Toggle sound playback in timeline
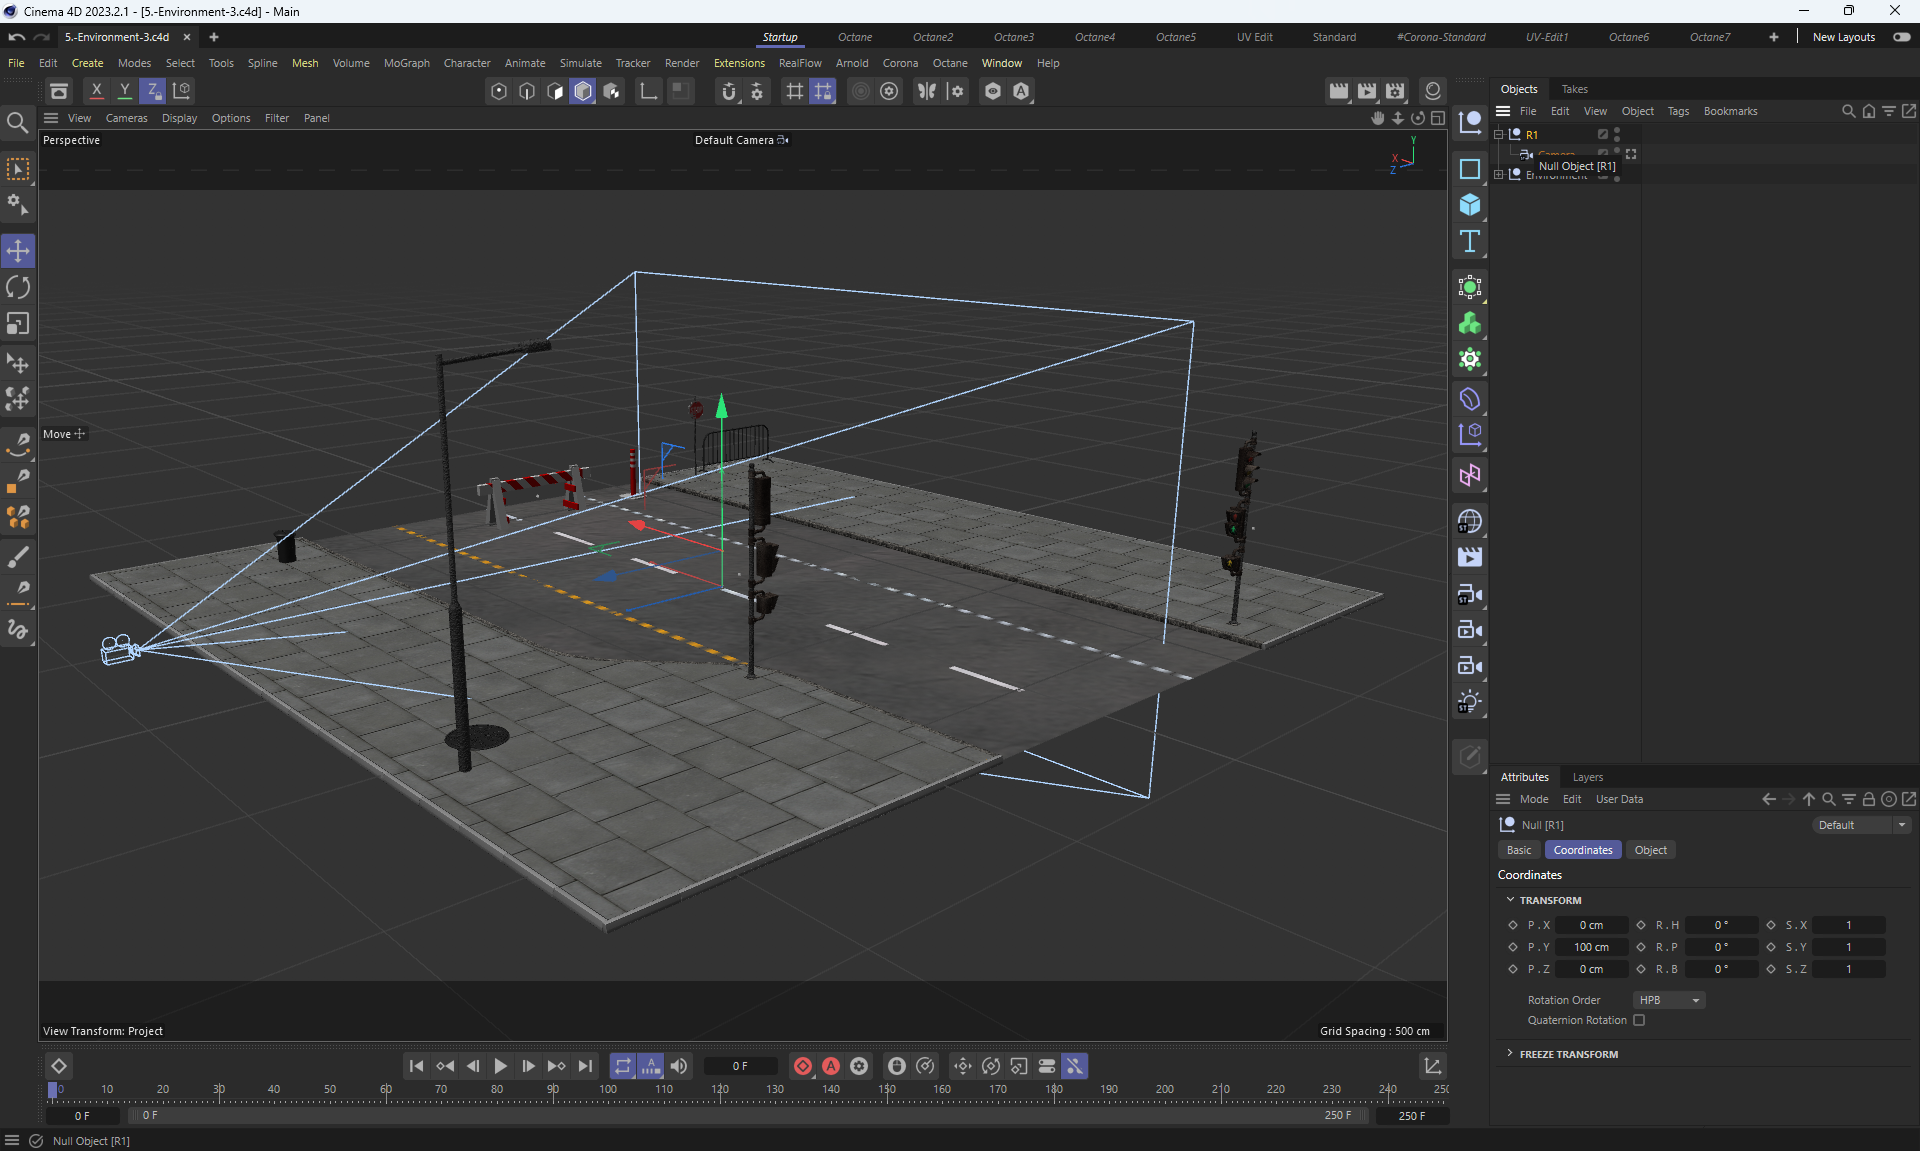Image resolution: width=1920 pixels, height=1151 pixels. tap(679, 1066)
